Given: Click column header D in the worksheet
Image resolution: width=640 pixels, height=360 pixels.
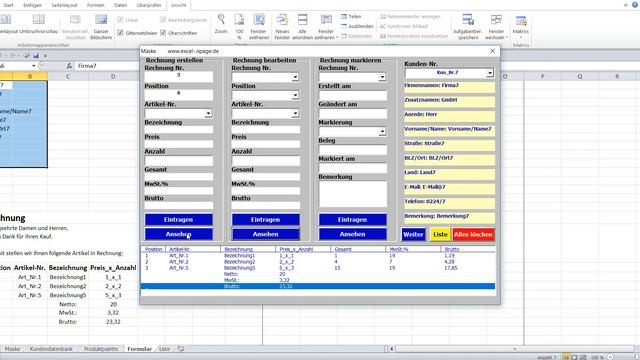Looking at the screenshot, I should coord(113,76).
